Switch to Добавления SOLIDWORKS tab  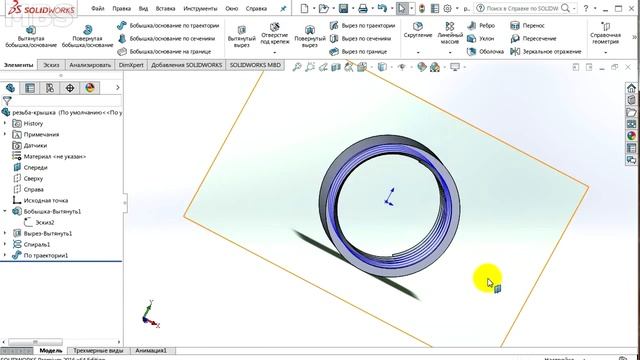(187, 65)
